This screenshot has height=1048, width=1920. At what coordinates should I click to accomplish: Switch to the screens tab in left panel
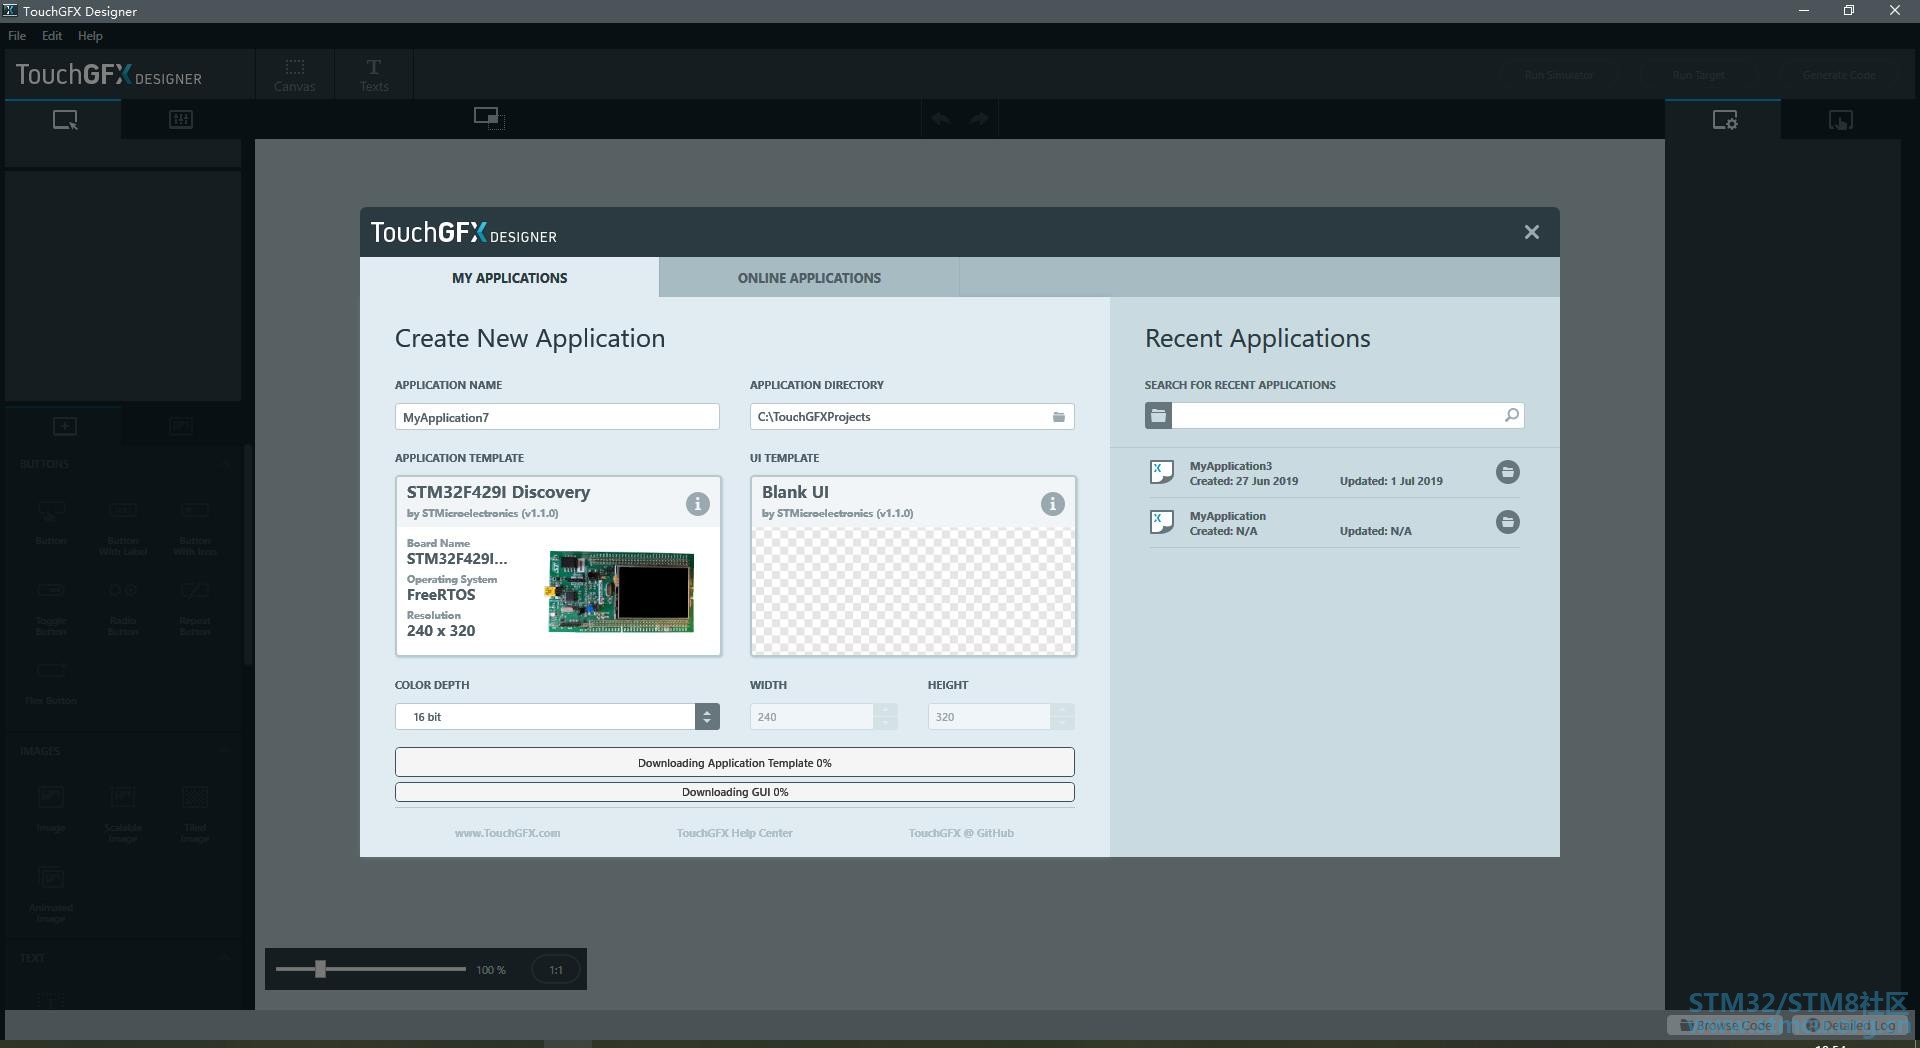64,120
